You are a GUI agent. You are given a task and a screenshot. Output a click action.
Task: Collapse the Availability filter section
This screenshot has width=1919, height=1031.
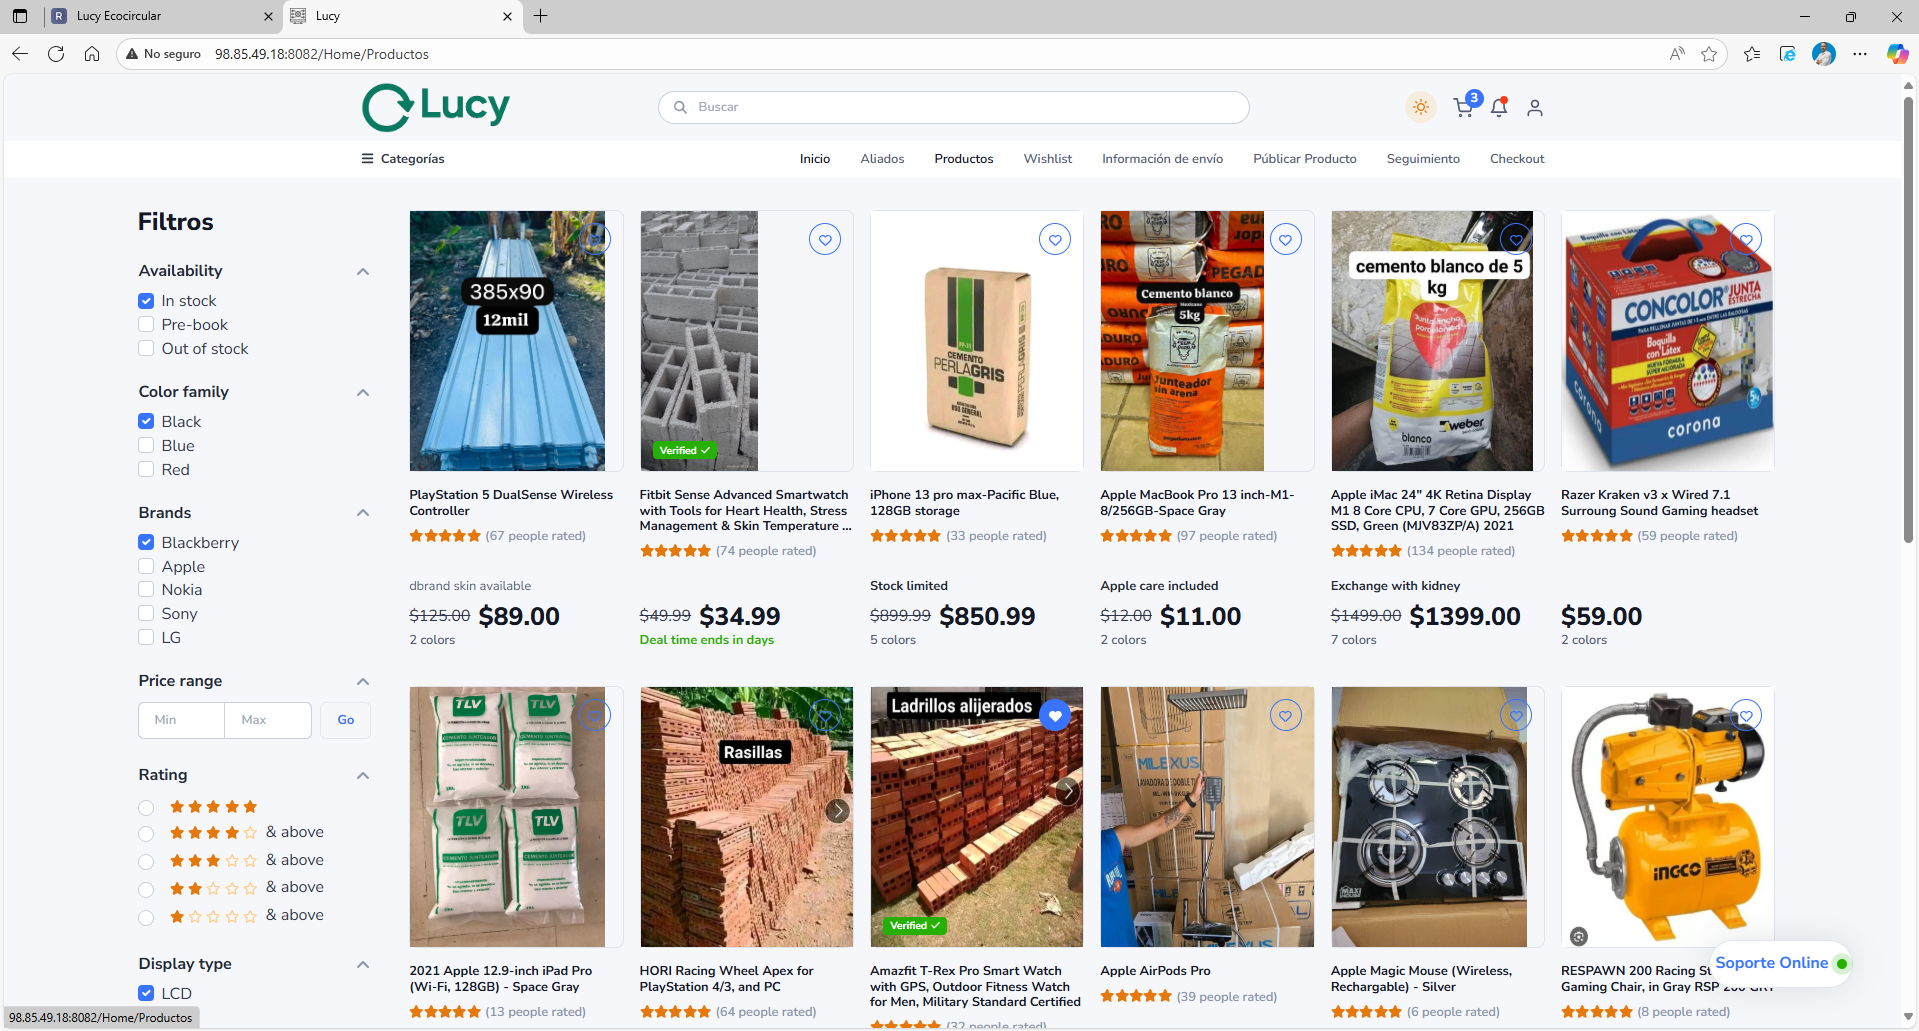click(363, 272)
